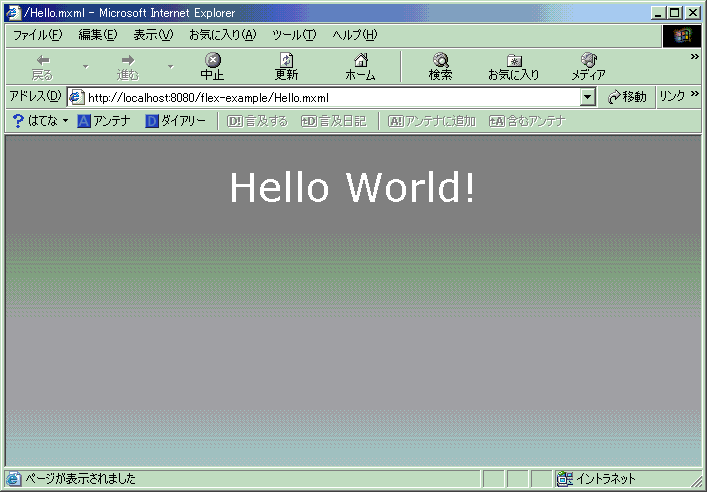Click the ページが表示されました status text
This screenshot has width=707, height=492.
click(80, 478)
